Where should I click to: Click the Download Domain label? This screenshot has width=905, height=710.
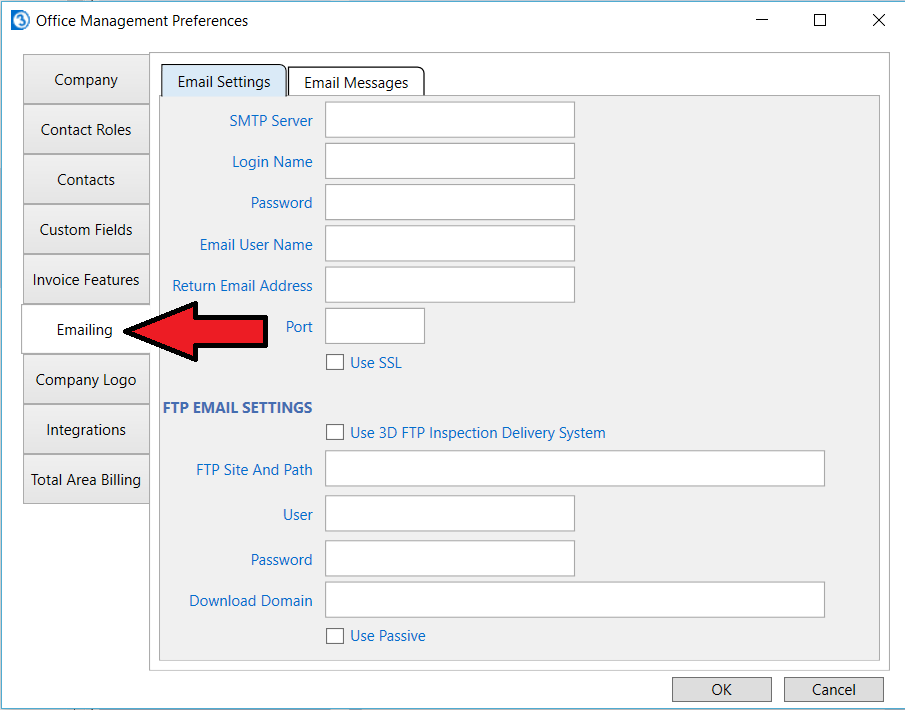point(251,600)
